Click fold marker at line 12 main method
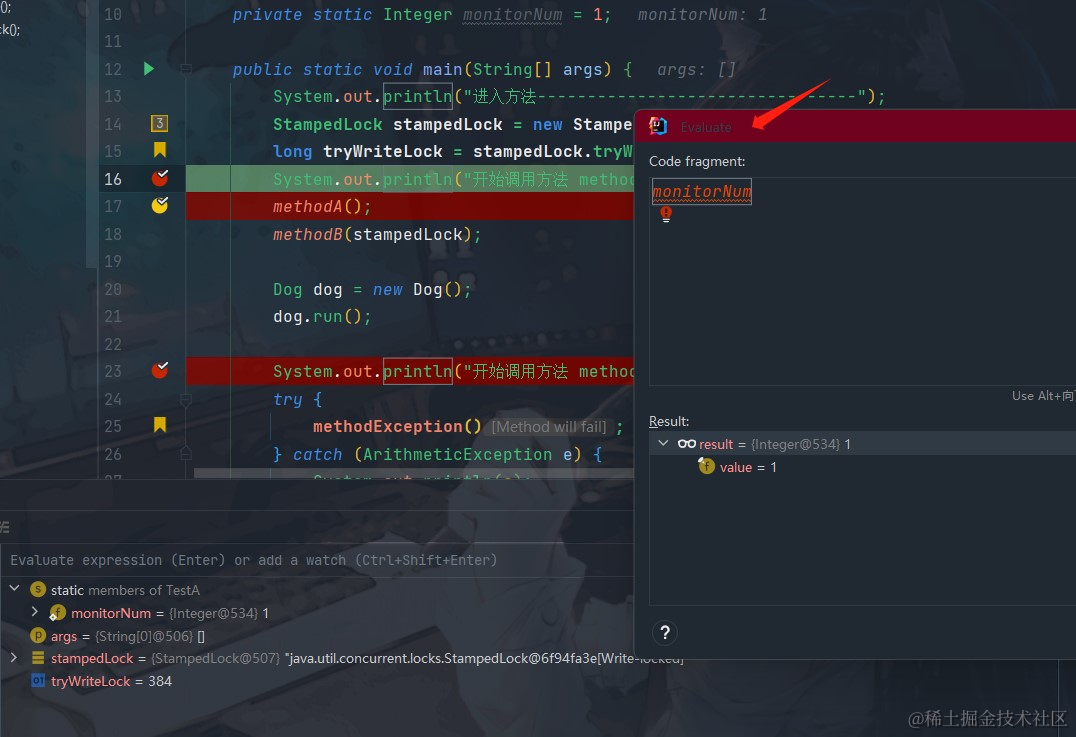Screen dimensions: 1076x737 185,69
